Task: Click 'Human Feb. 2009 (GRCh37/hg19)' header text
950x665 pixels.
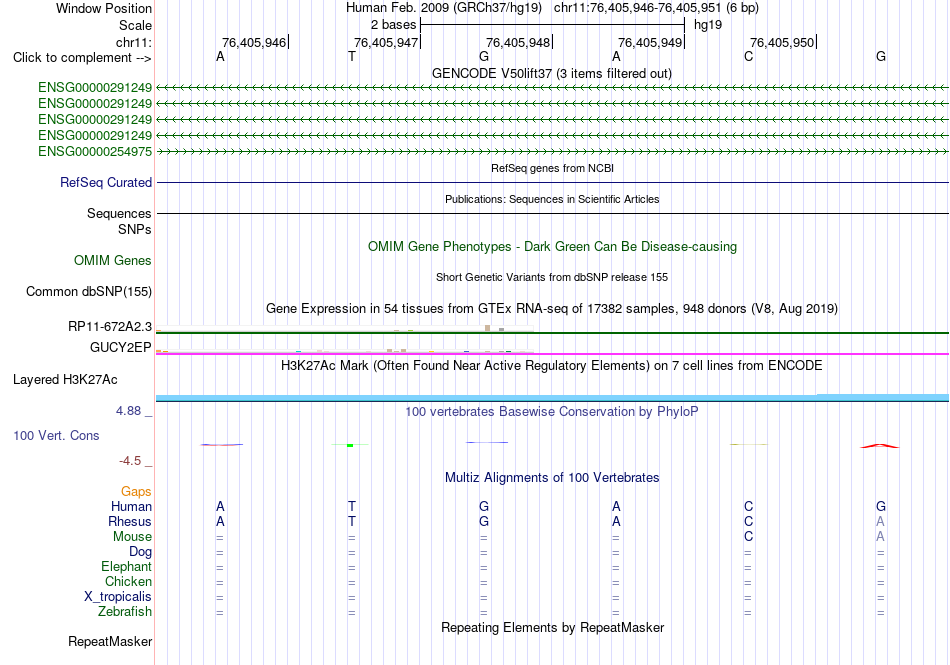Action: coord(443,8)
